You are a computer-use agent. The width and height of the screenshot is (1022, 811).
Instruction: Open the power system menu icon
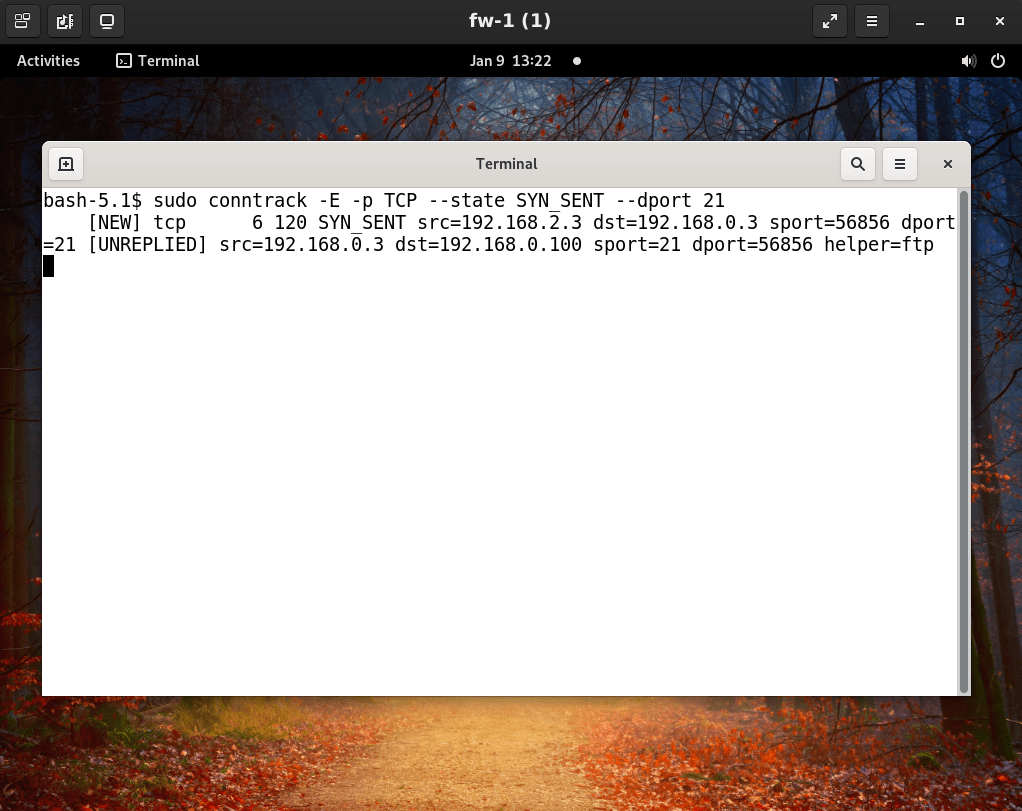997,61
